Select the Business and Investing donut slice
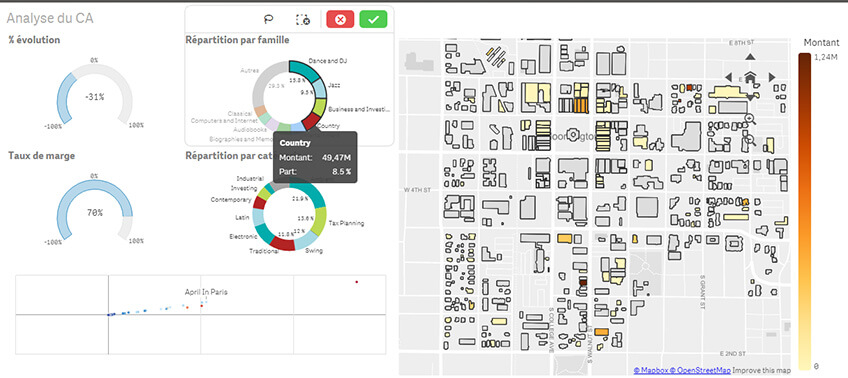The height and width of the screenshot is (378, 848). point(319,108)
